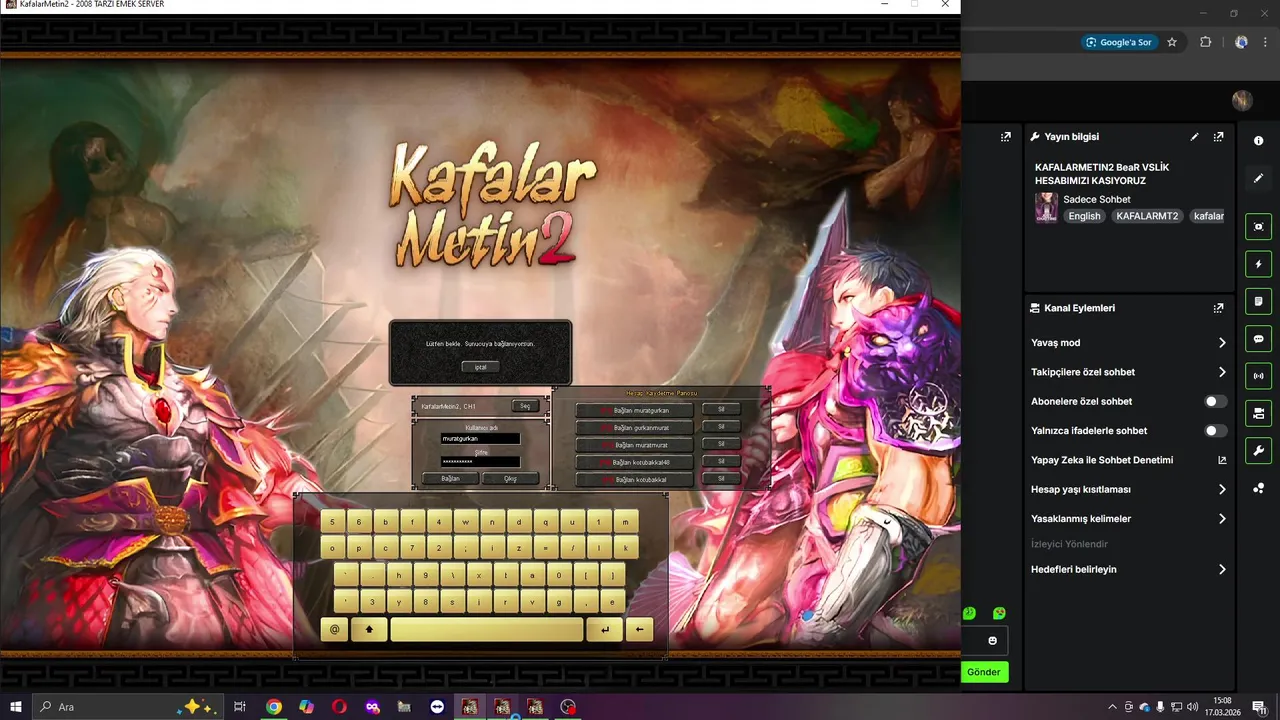Open Yapay Zeka ile Sohbet Denetimi link

click(1128, 460)
